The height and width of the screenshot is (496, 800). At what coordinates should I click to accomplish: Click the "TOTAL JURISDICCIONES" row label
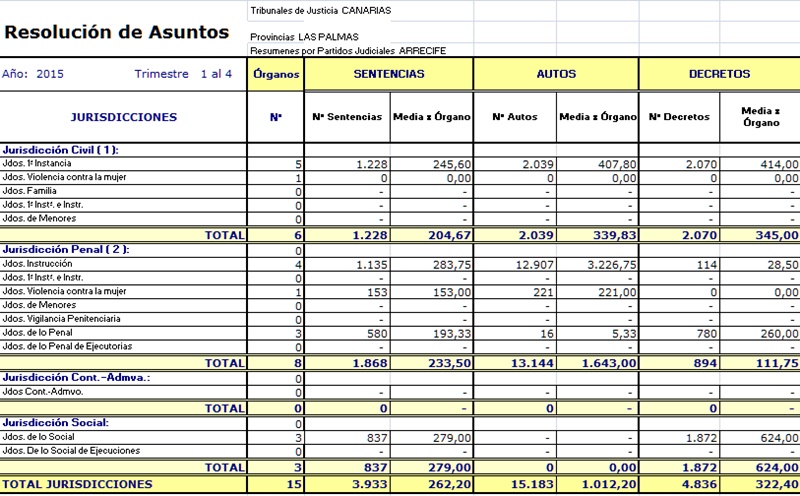(x=78, y=484)
